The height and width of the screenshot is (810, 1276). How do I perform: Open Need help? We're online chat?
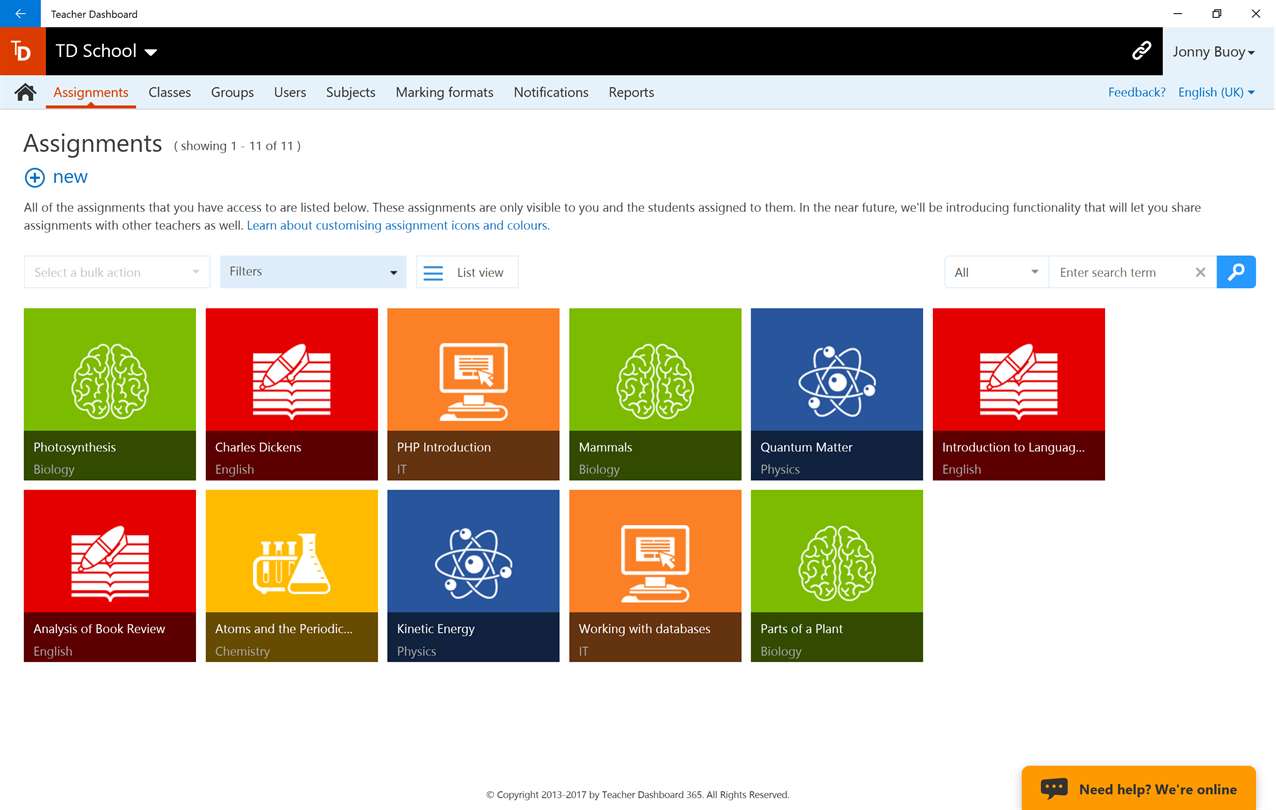click(x=1139, y=788)
